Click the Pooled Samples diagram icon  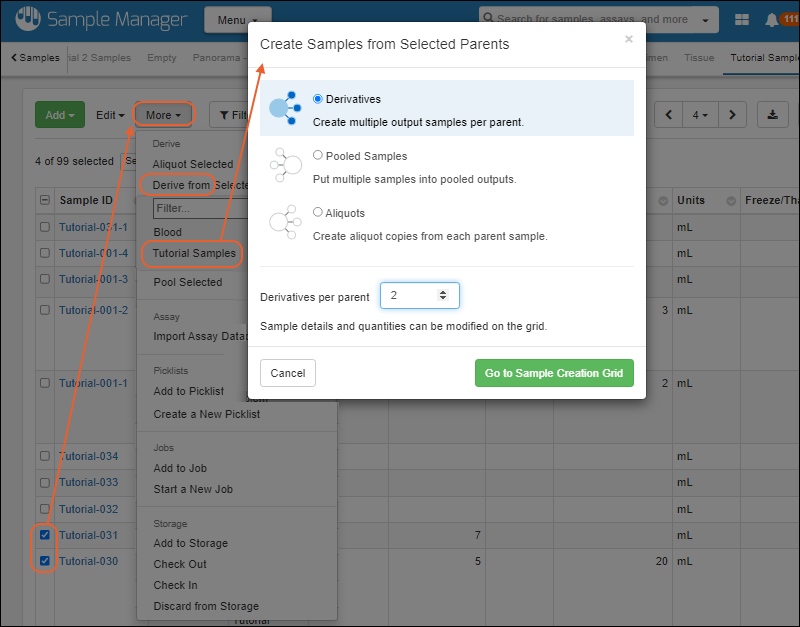pyautogui.click(x=285, y=165)
